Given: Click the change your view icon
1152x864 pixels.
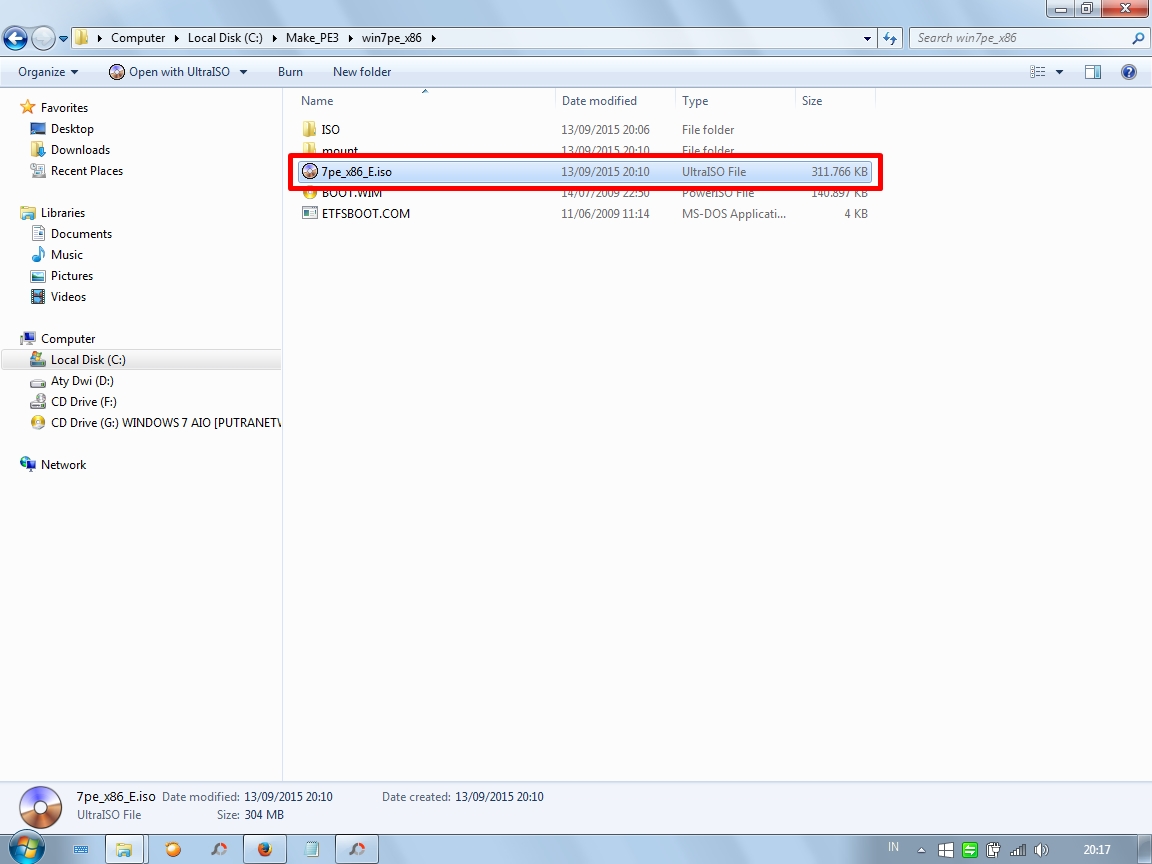Looking at the screenshot, I should 1037,72.
